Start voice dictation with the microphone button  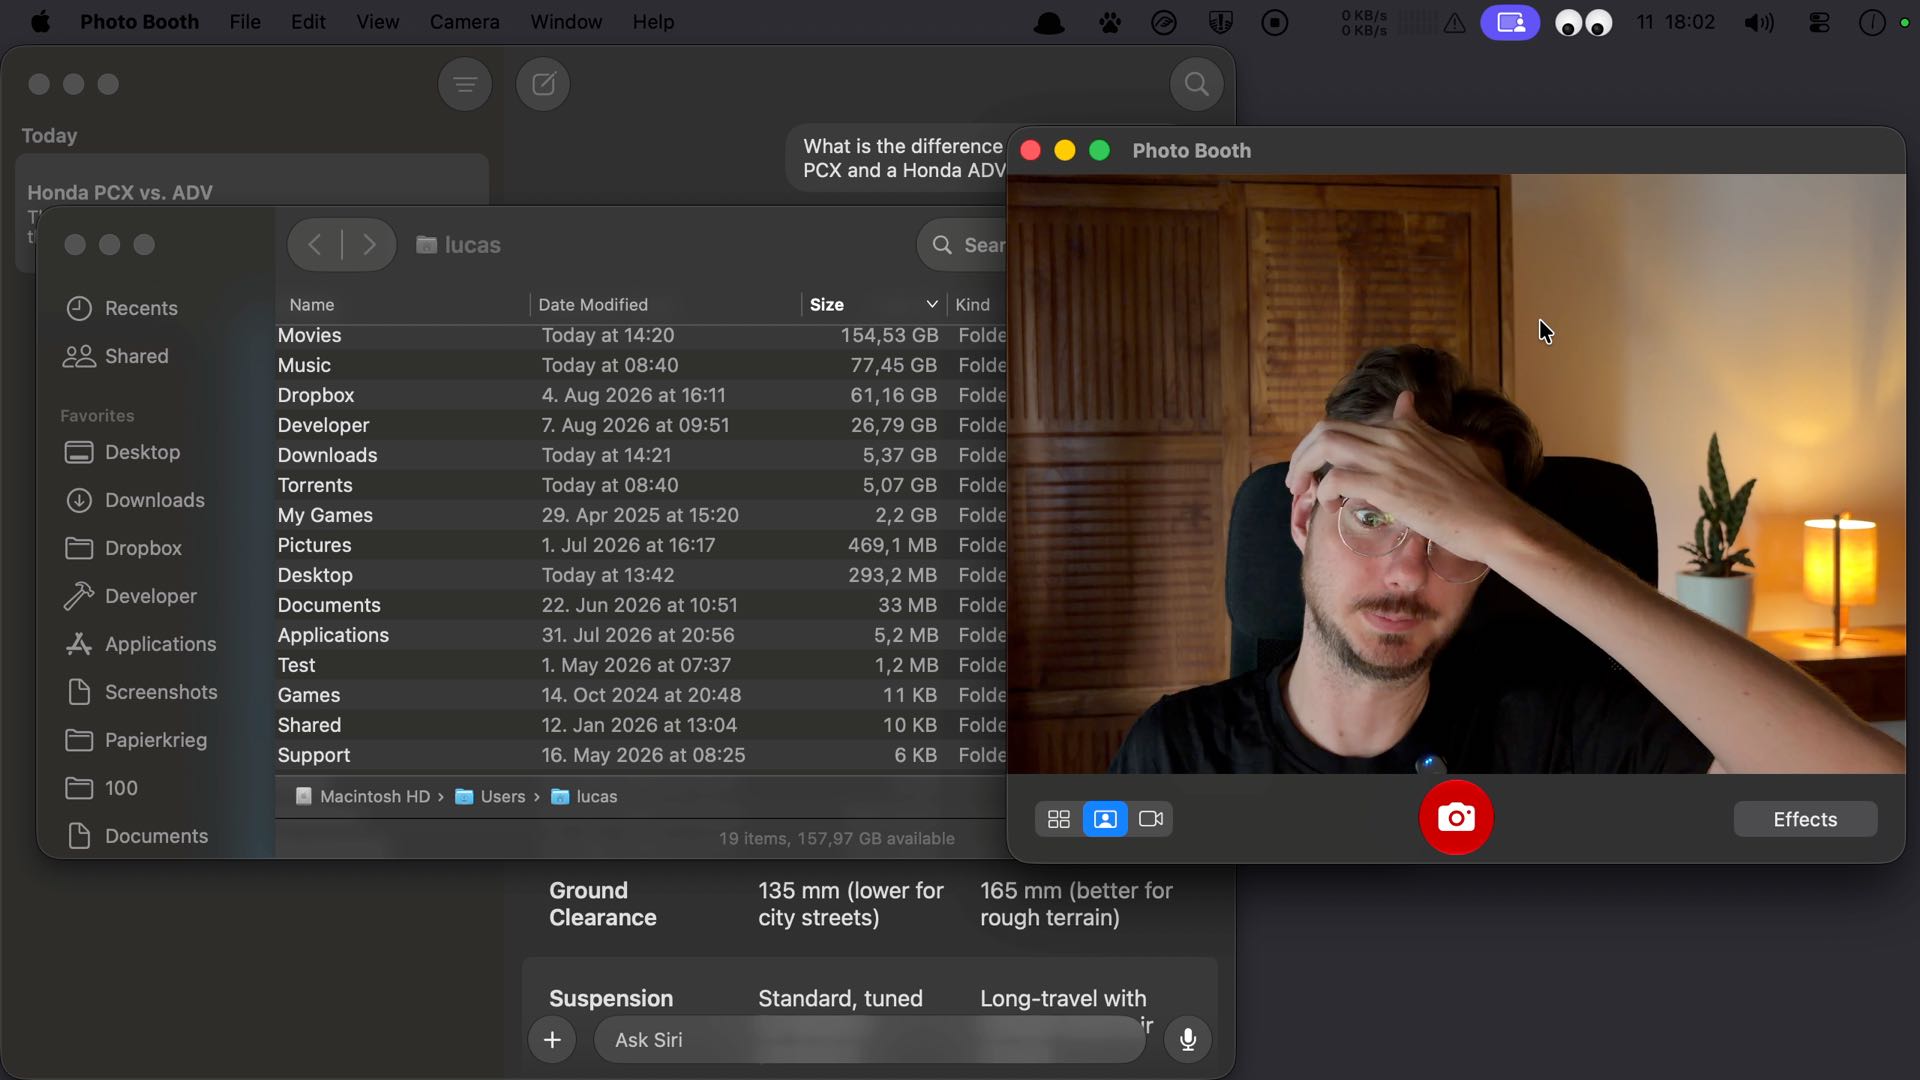tap(1188, 1040)
